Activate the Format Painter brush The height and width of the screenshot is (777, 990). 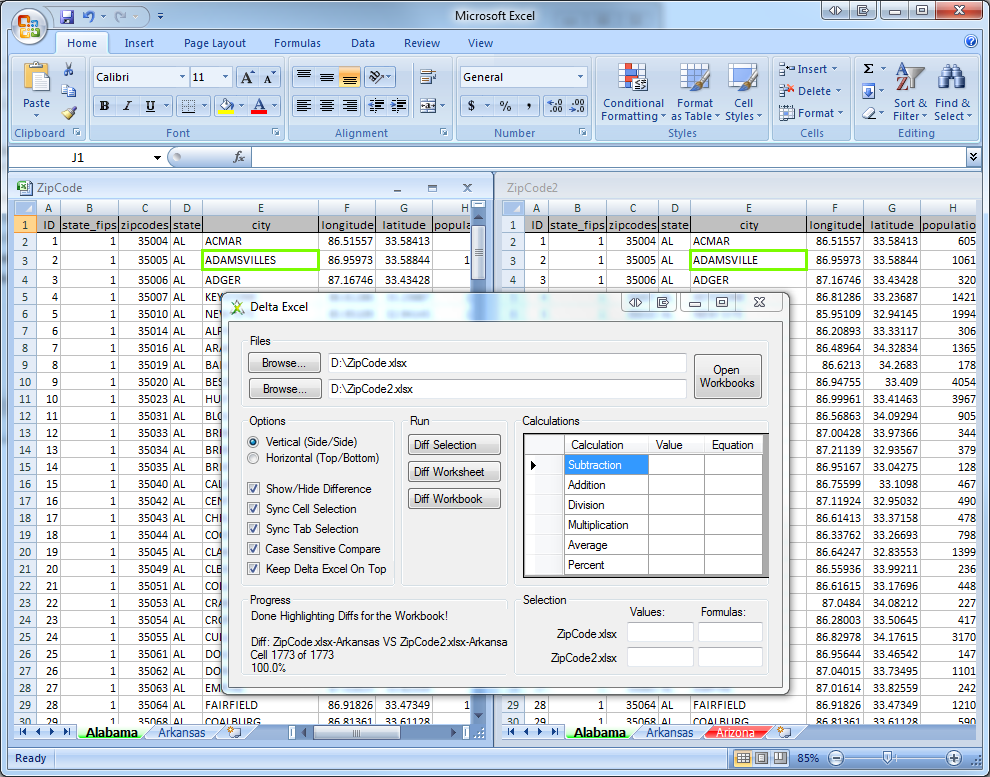pos(69,113)
